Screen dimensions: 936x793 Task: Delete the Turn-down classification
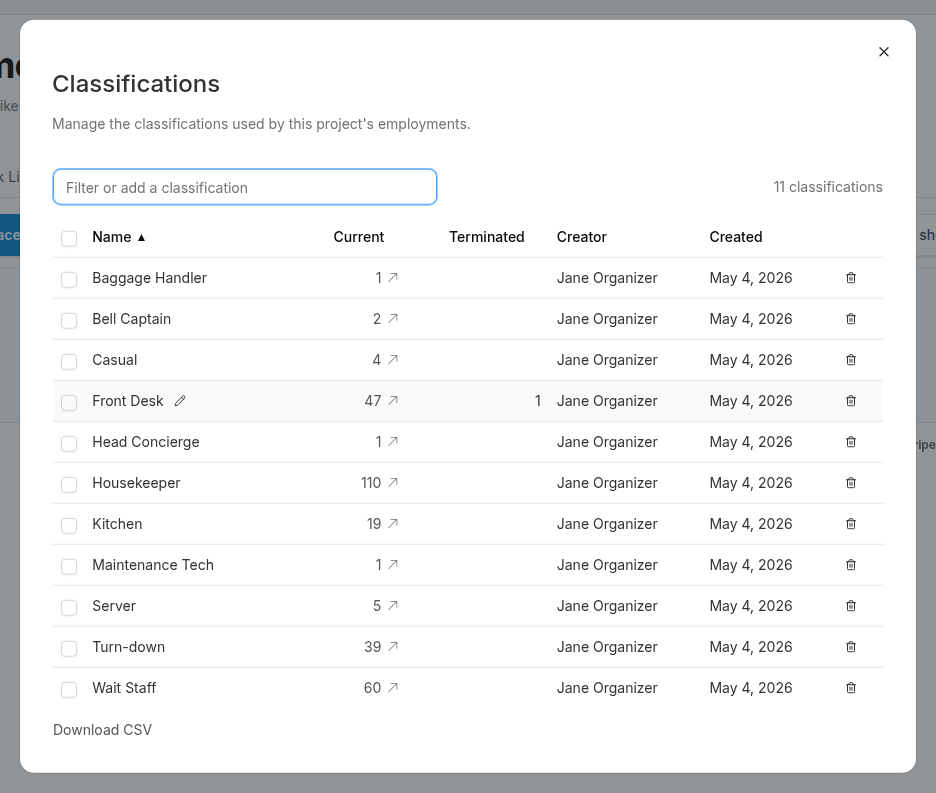point(851,647)
